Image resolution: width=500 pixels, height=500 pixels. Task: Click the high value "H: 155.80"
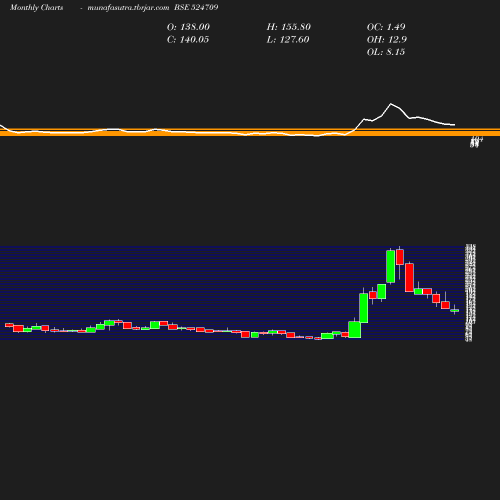tap(289, 27)
